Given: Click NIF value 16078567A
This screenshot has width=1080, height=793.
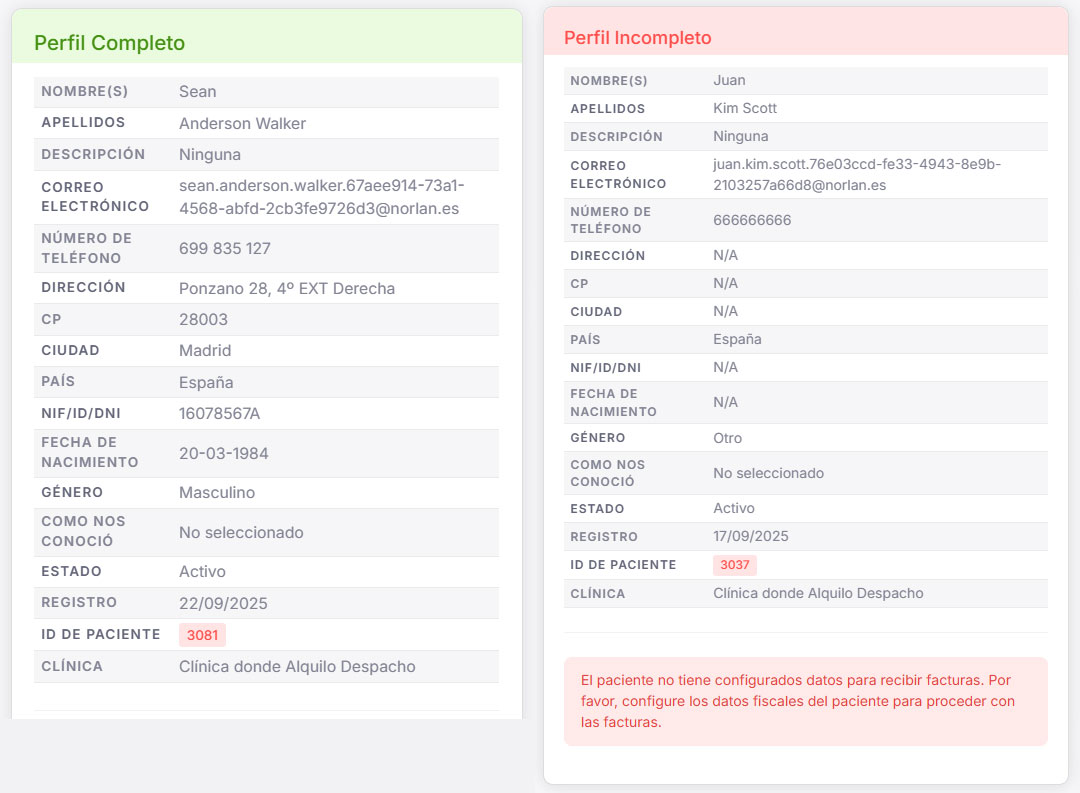Looking at the screenshot, I should pos(219,413).
